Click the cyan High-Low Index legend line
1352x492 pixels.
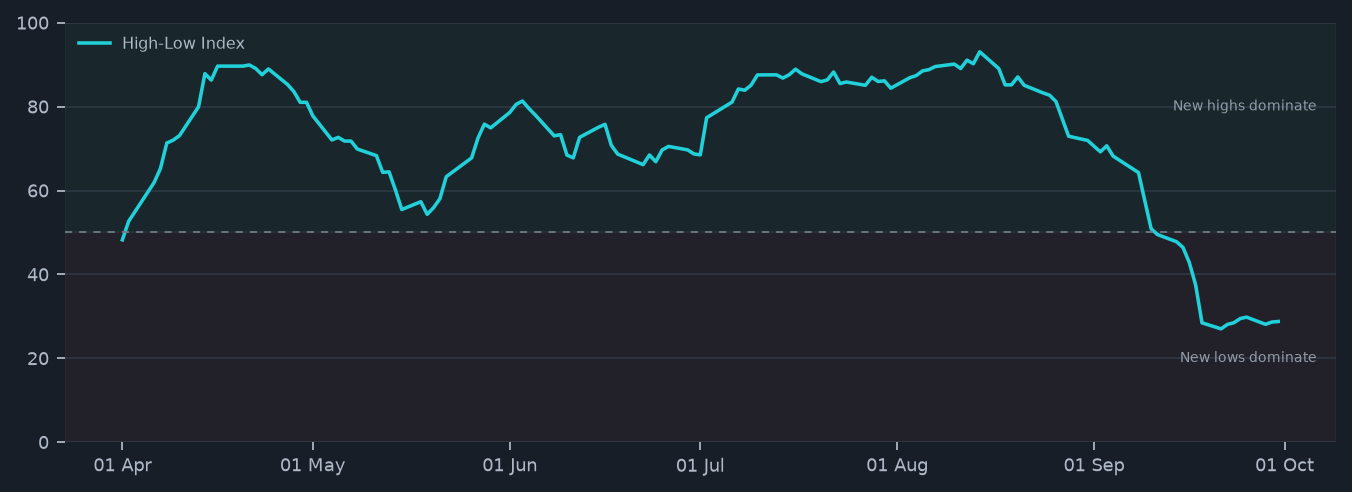click(94, 43)
